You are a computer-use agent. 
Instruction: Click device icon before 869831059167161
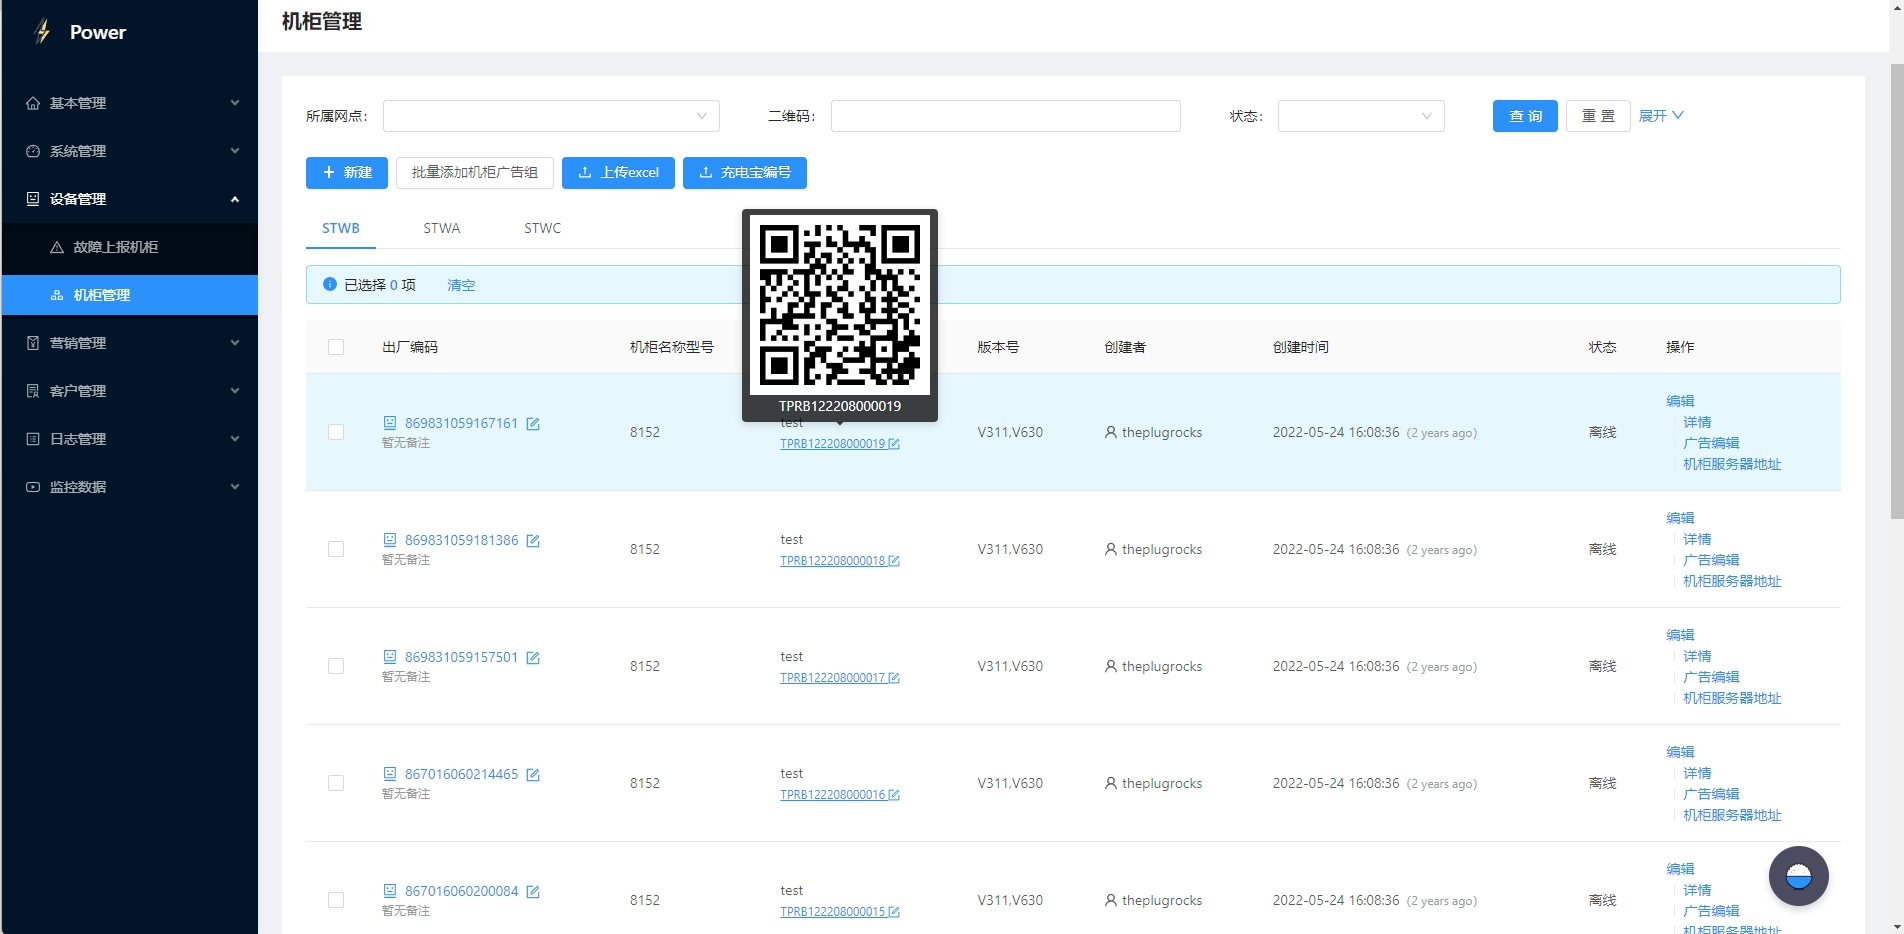(390, 423)
